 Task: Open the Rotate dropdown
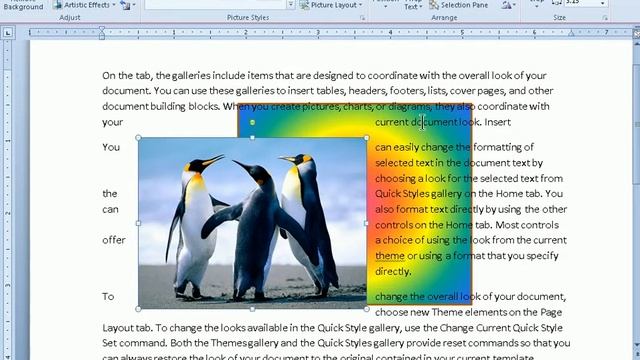tap(509, 5)
